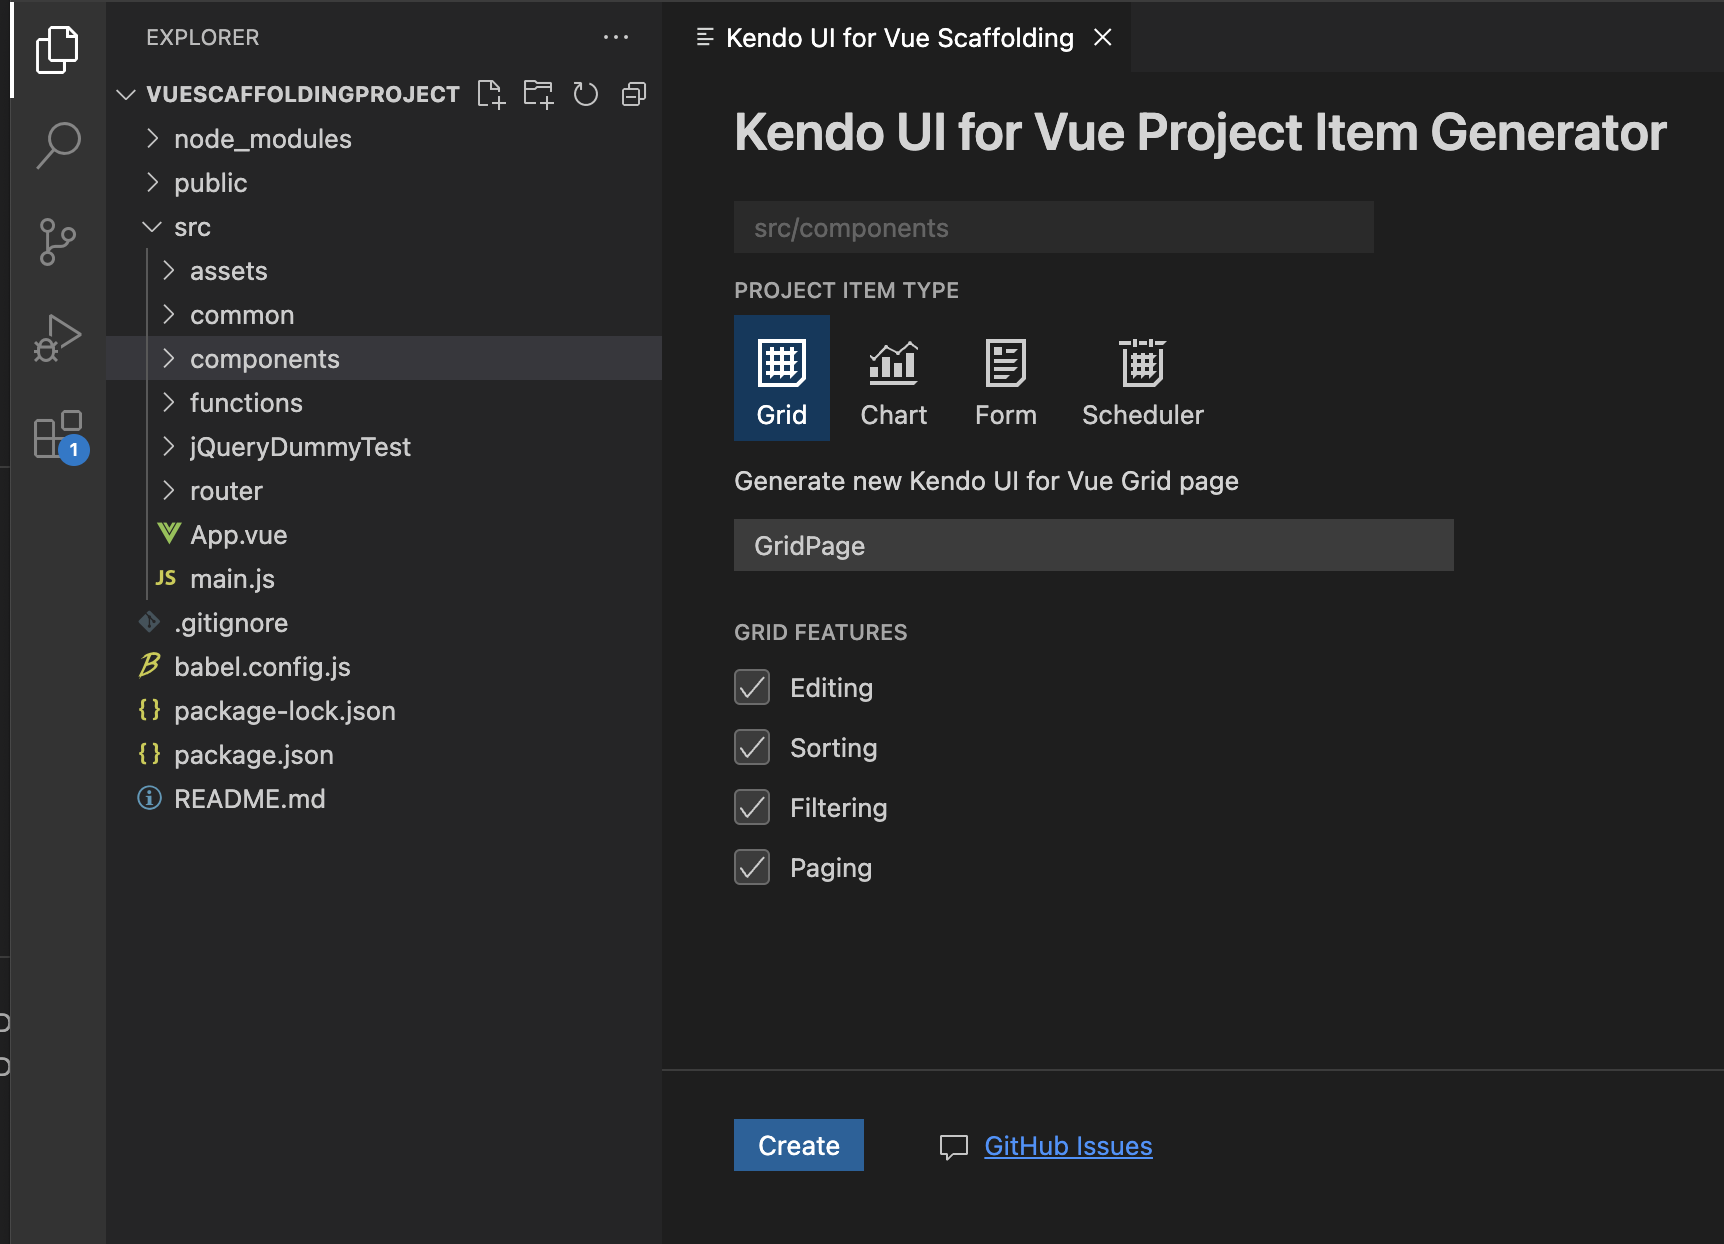Click the Refresh Explorer icon
Screen dimensions: 1724x1244
586,94
